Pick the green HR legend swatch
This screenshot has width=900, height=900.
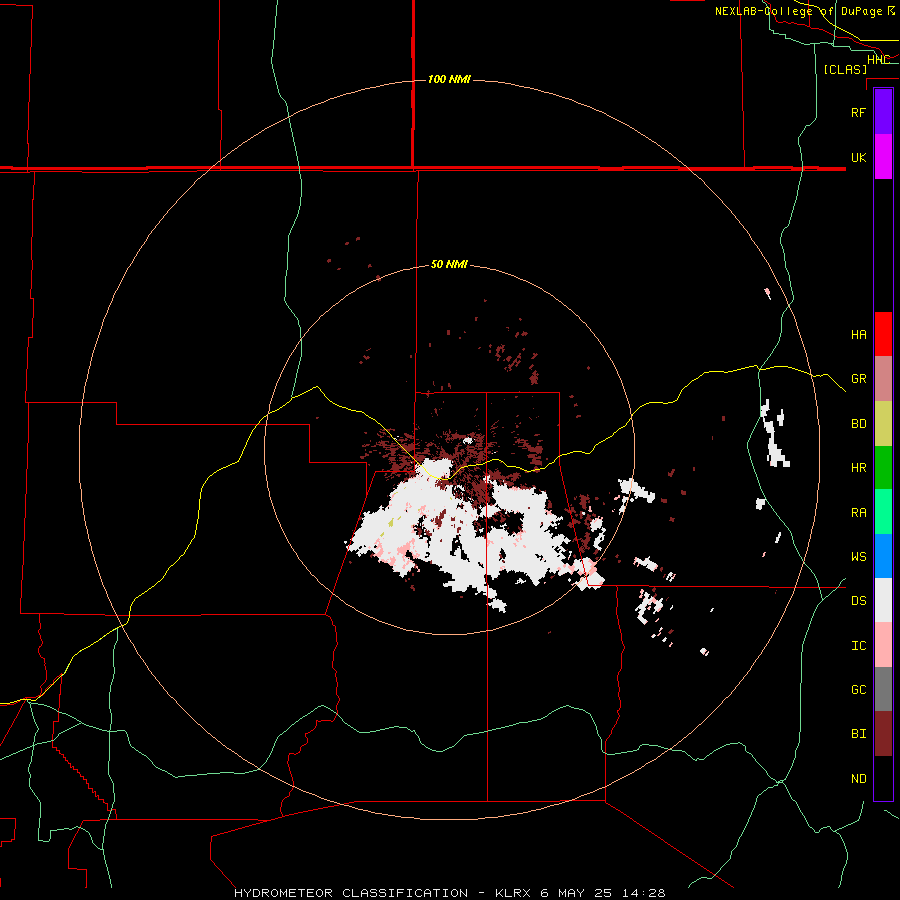[x=883, y=468]
